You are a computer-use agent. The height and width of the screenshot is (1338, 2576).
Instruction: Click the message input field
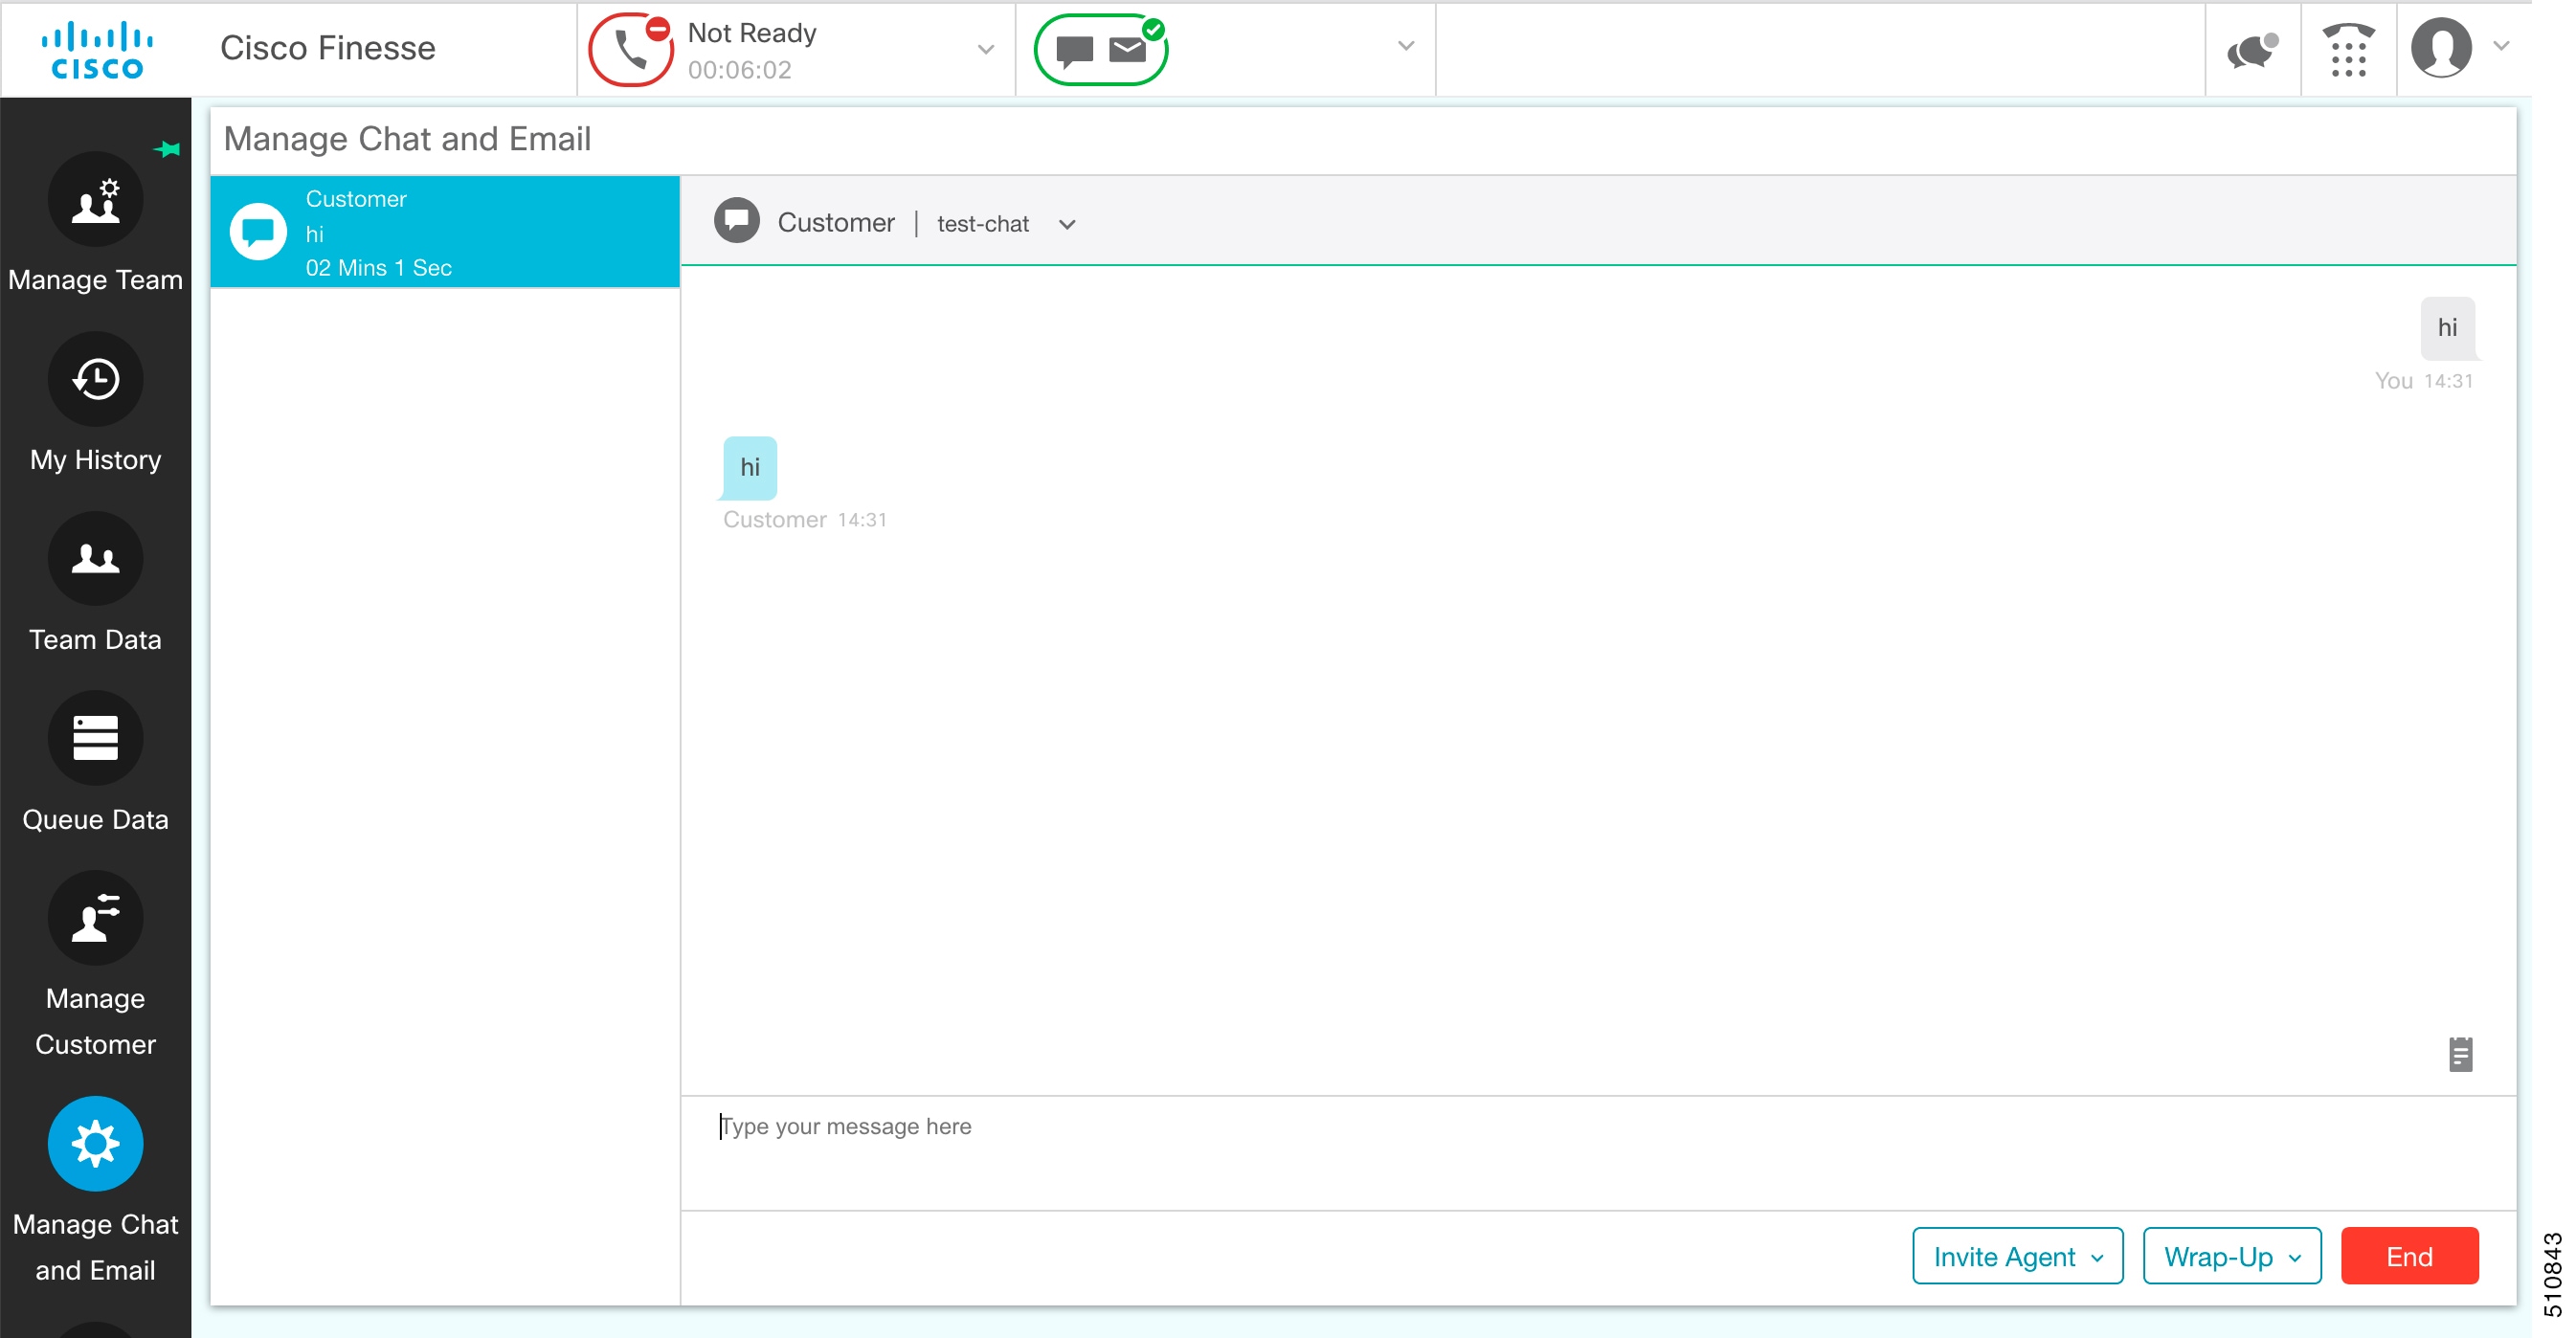click(x=1598, y=1152)
